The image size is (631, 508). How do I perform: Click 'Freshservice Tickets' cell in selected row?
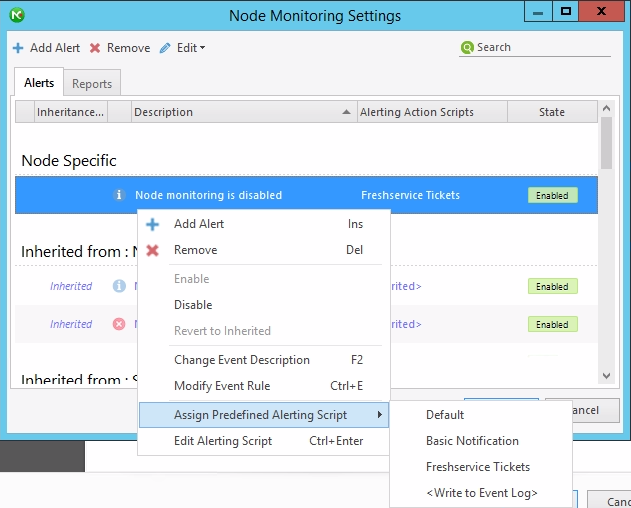(x=410, y=195)
